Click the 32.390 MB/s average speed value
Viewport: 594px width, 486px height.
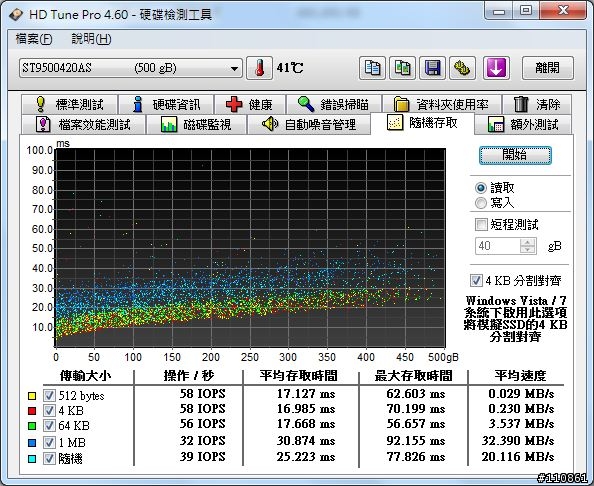tap(518, 441)
